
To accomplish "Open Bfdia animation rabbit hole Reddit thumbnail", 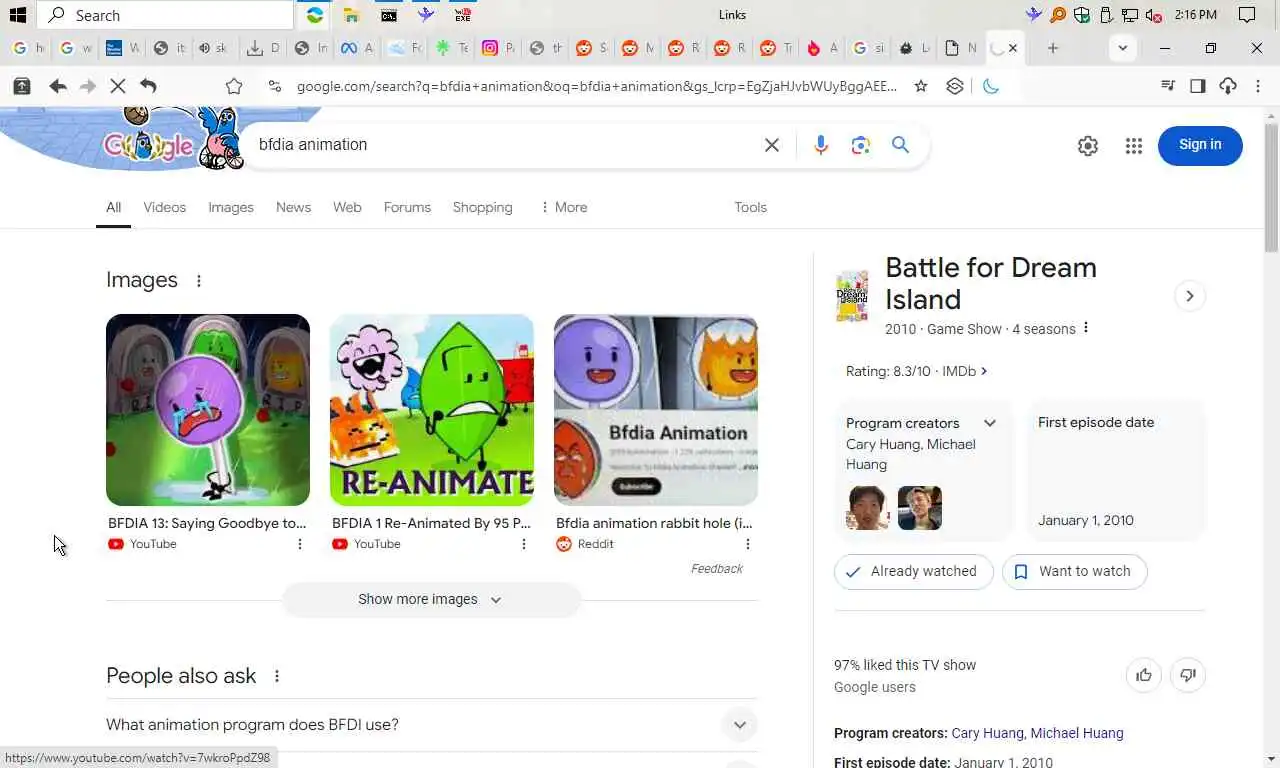I will tap(656, 410).
